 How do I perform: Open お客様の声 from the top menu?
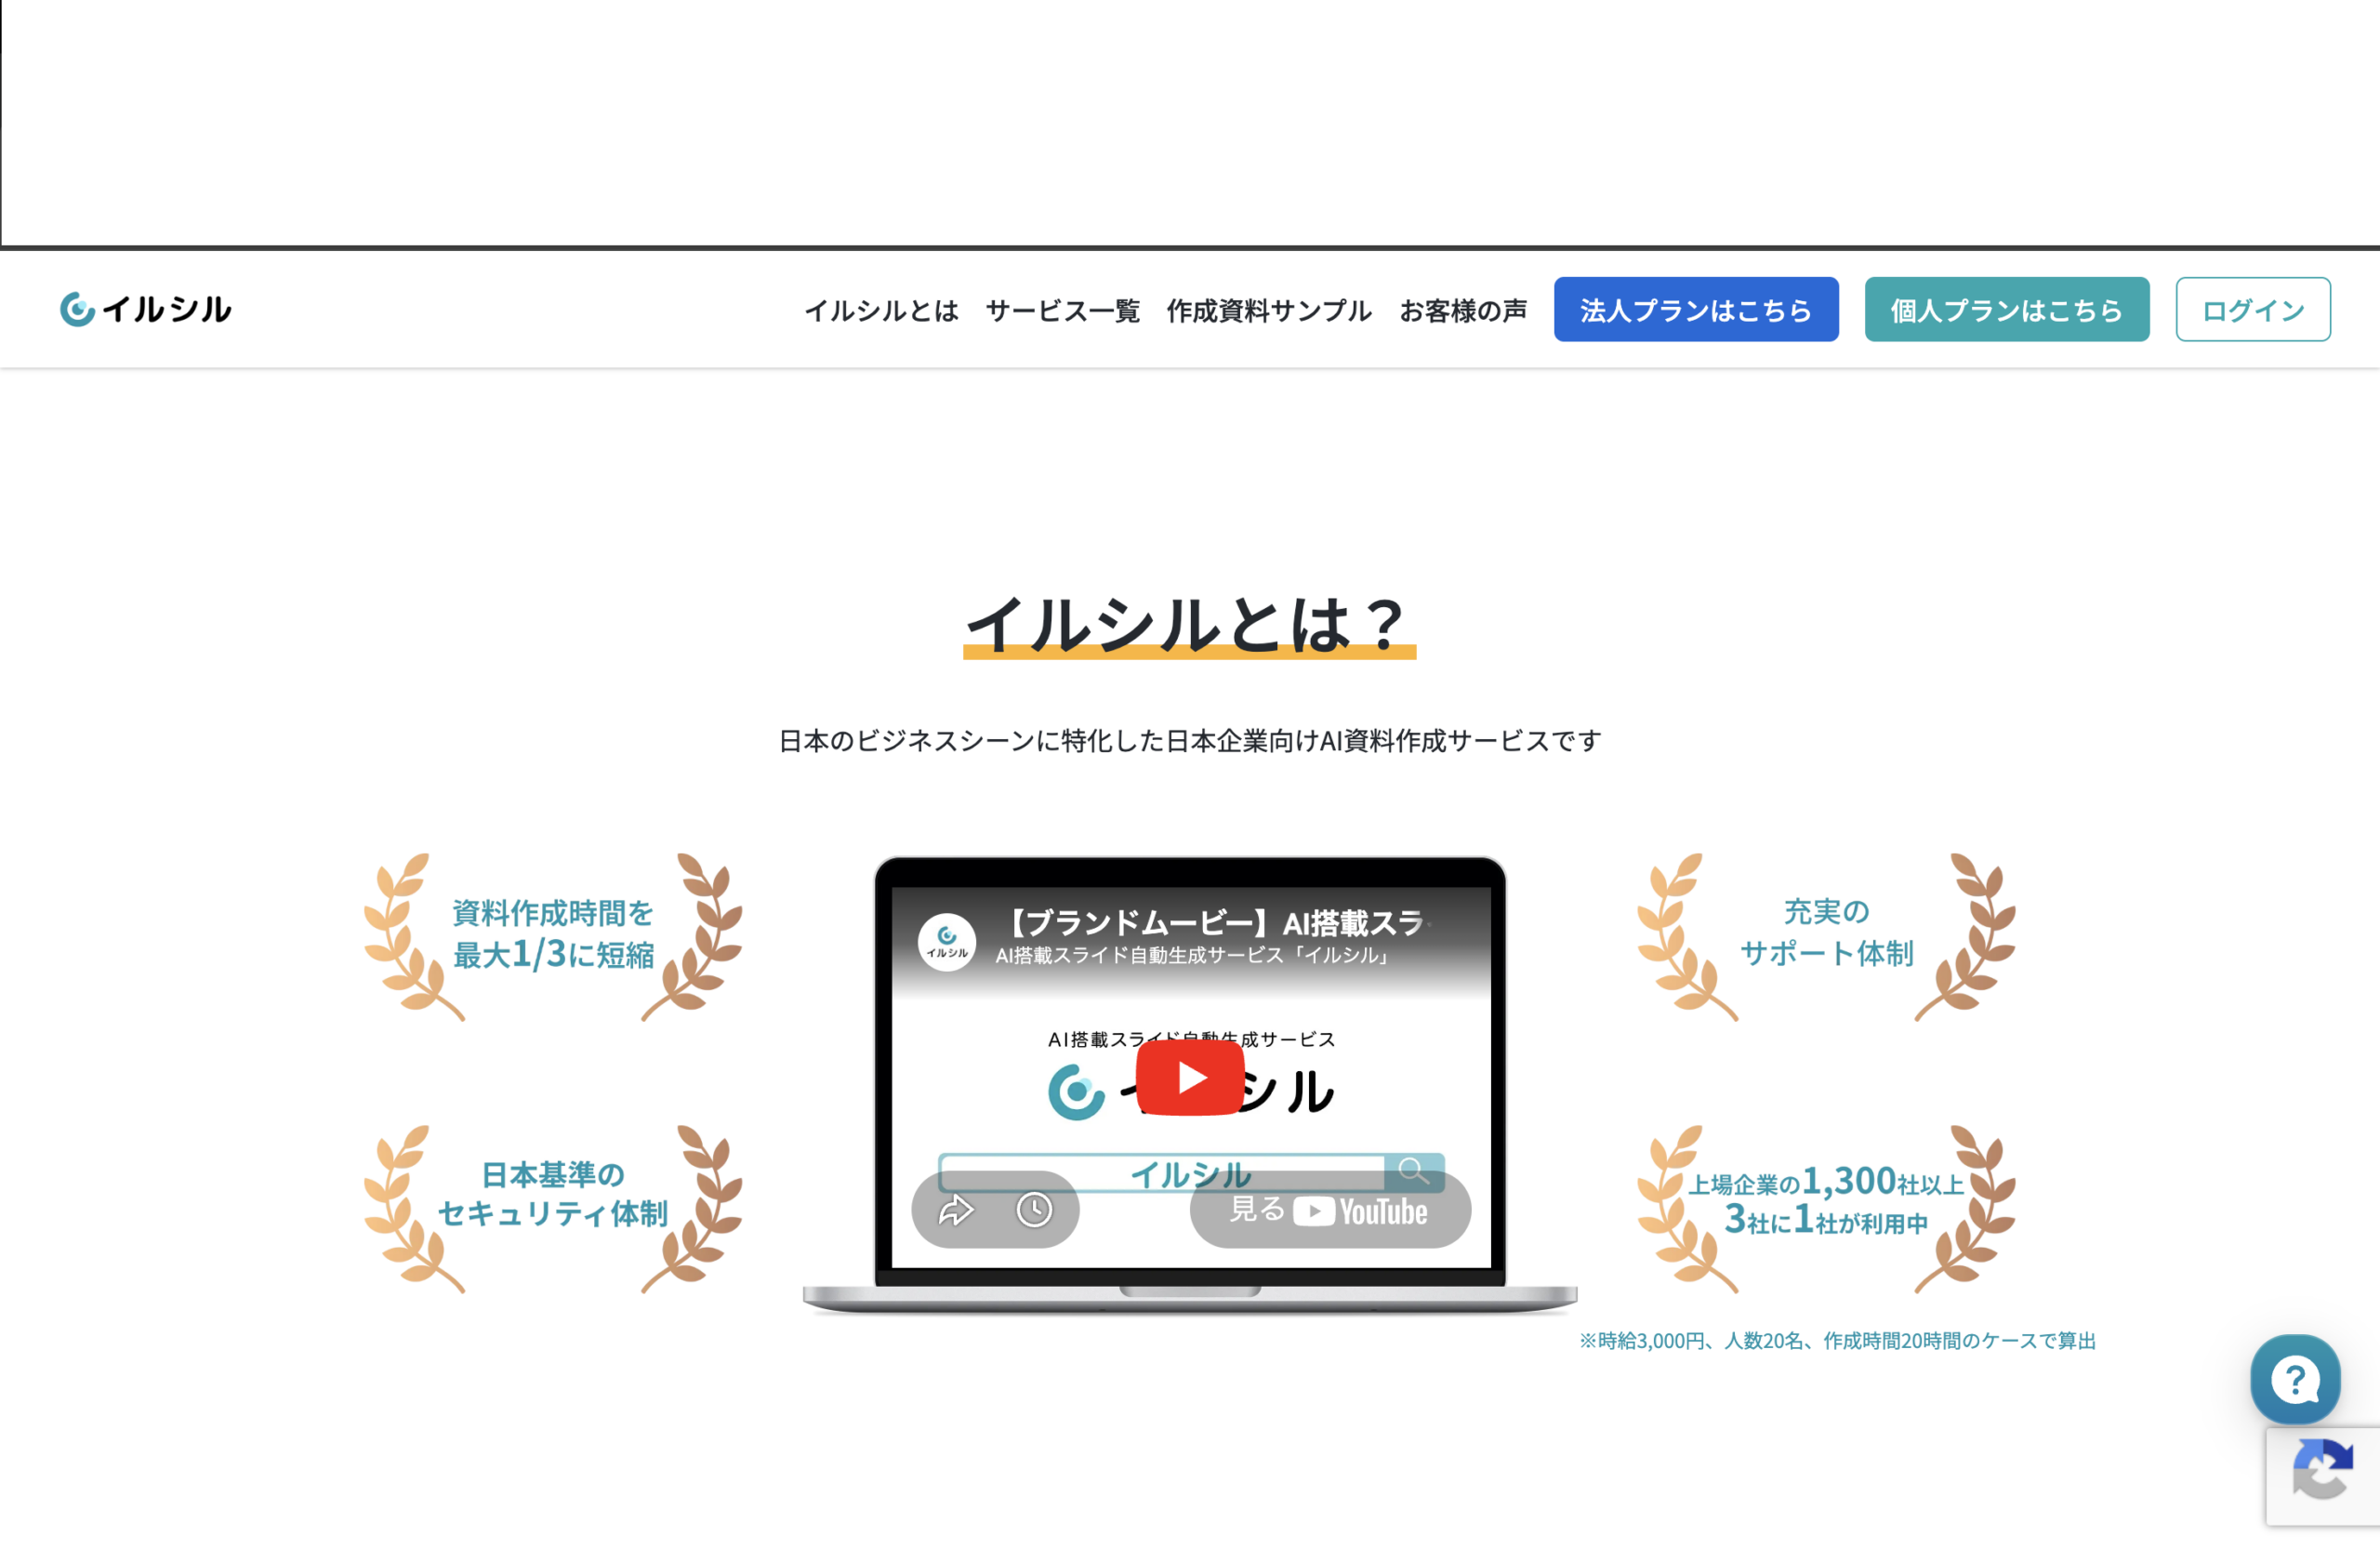click(x=1463, y=310)
